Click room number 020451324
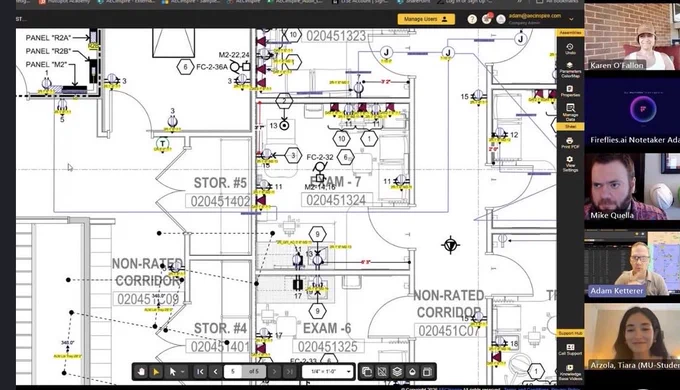680x390 pixels. click(336, 200)
